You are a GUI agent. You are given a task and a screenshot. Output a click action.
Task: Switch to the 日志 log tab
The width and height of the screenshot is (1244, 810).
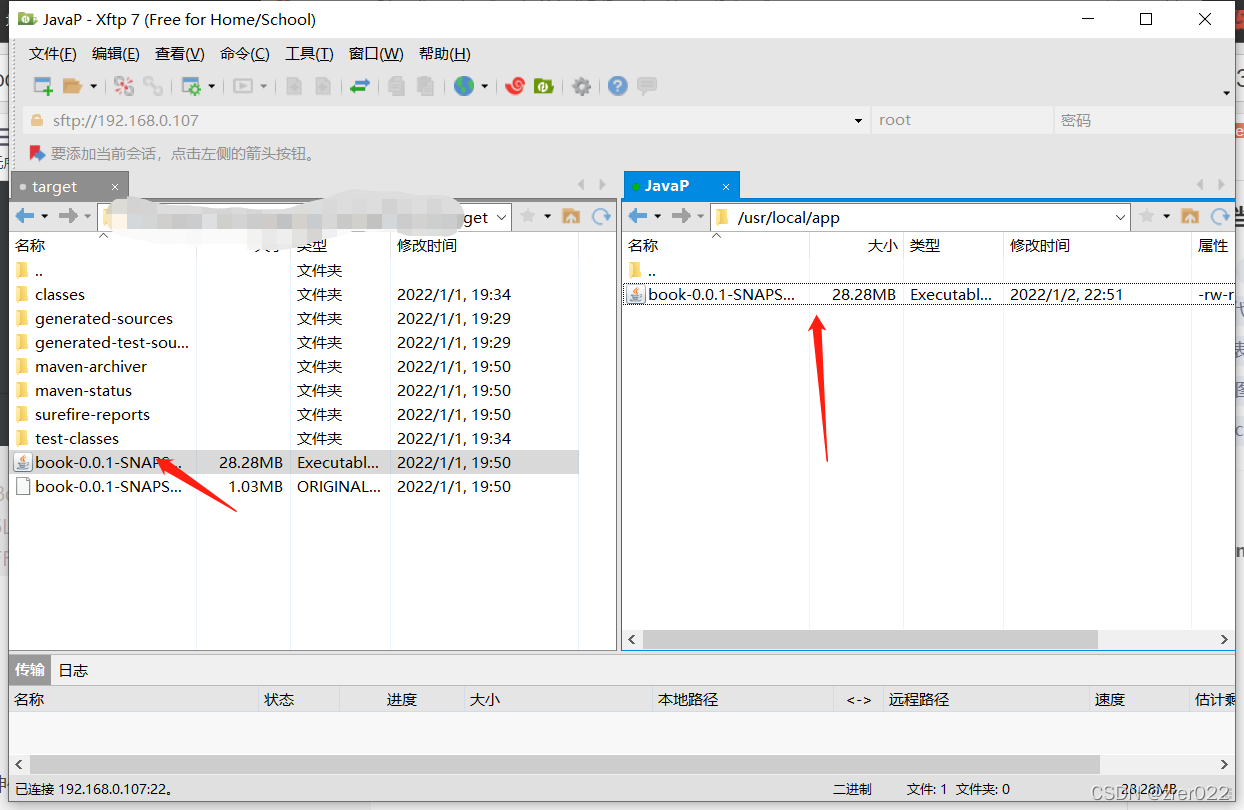pos(73,670)
